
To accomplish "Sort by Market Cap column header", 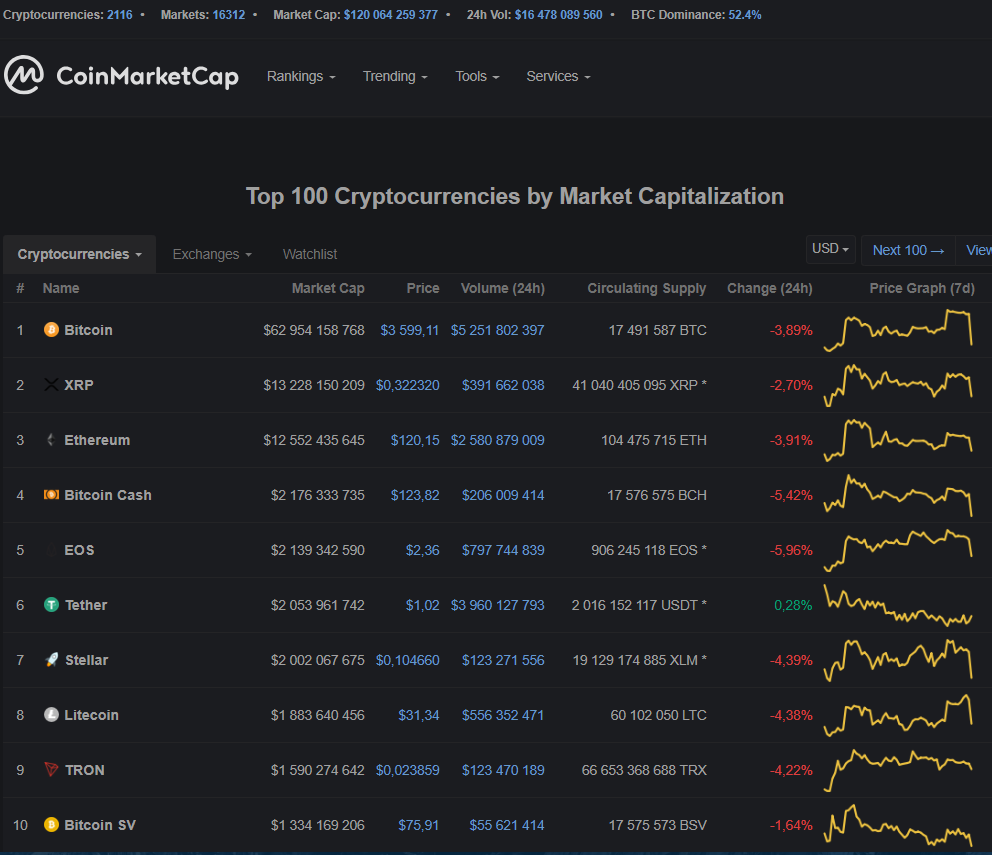I will [x=328, y=288].
